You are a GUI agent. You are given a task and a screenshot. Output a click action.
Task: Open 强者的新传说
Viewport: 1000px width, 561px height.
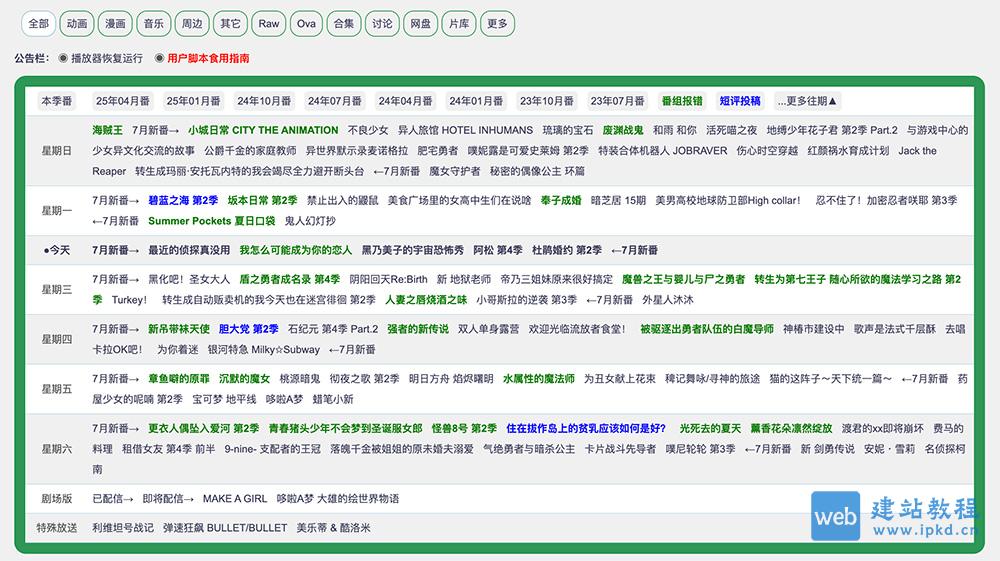pyautogui.click(x=418, y=329)
